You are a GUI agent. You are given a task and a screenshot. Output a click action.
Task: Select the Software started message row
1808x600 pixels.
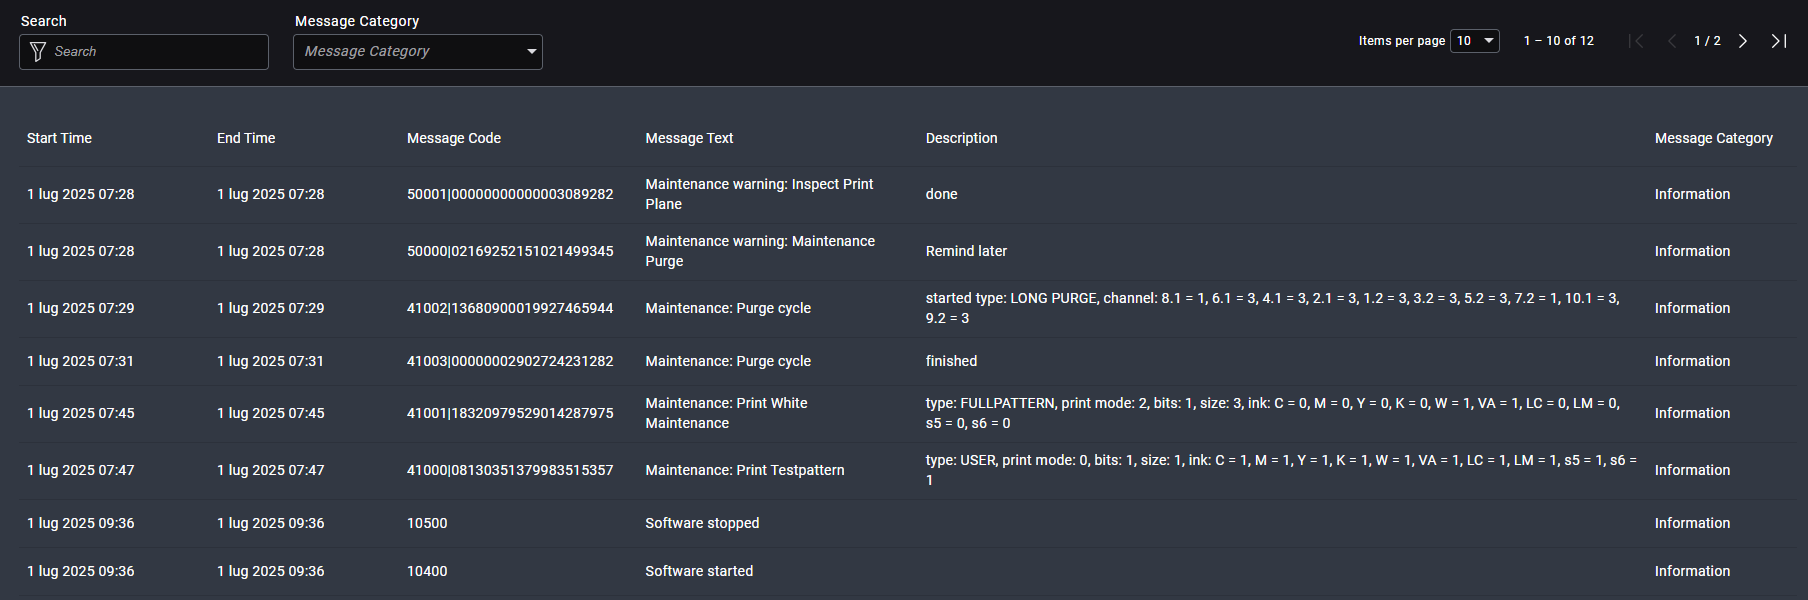(x=699, y=571)
